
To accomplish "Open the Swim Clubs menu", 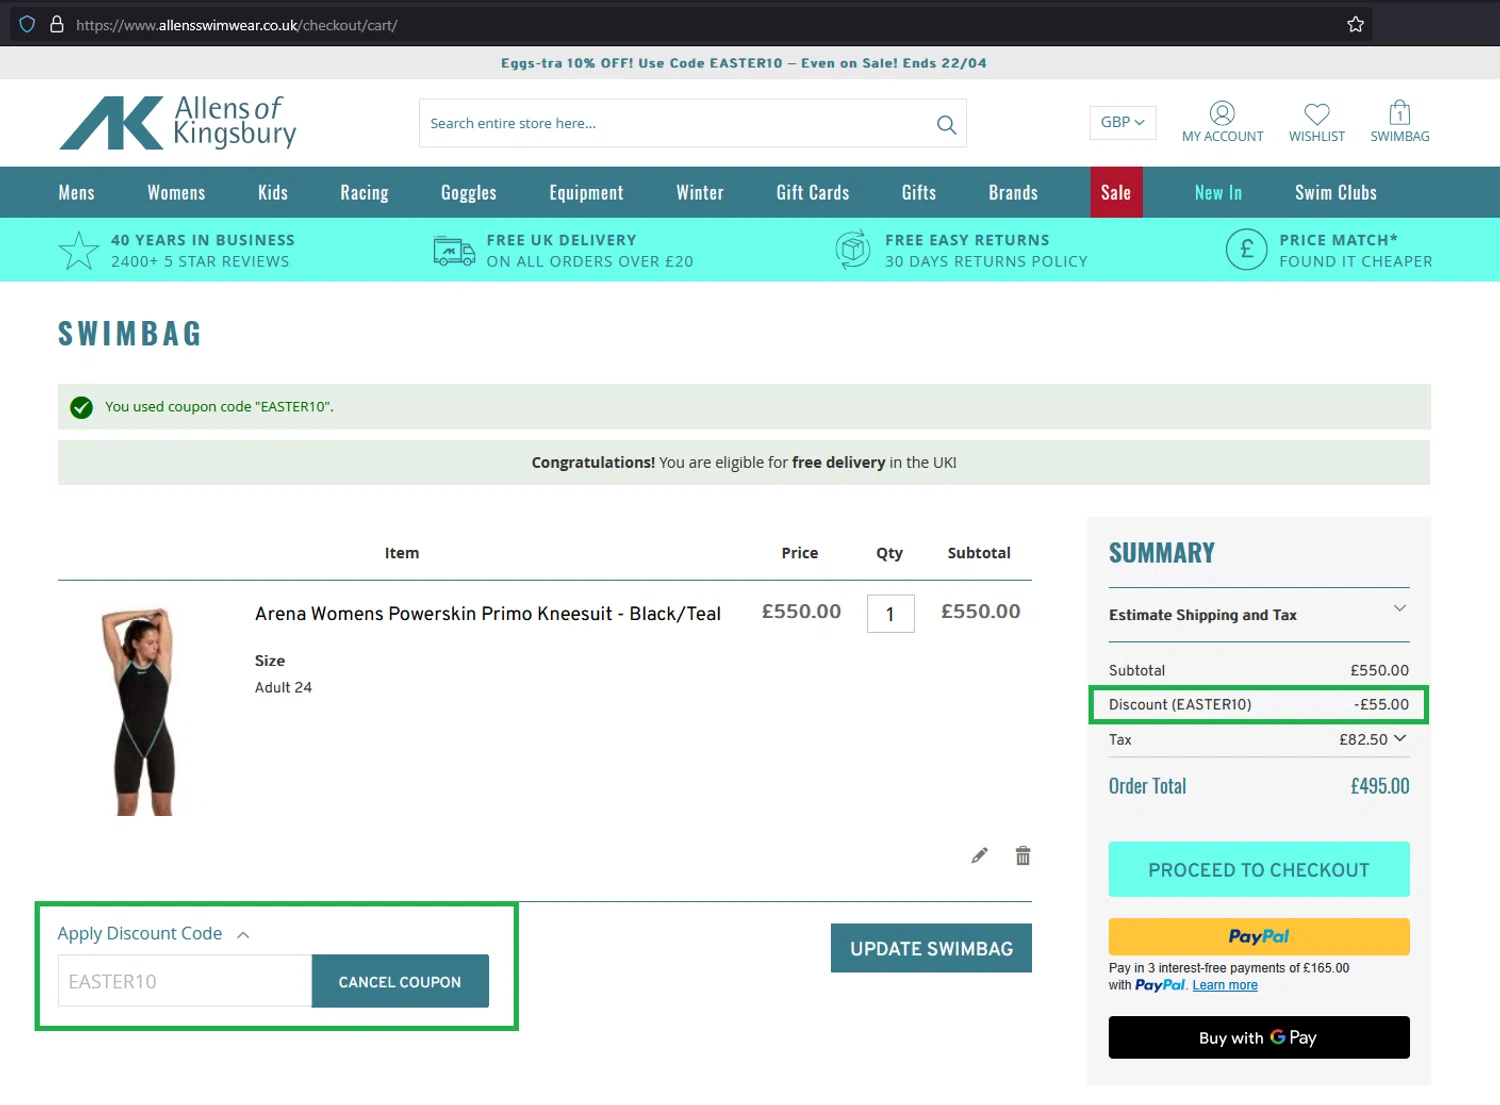I will (x=1335, y=192).
